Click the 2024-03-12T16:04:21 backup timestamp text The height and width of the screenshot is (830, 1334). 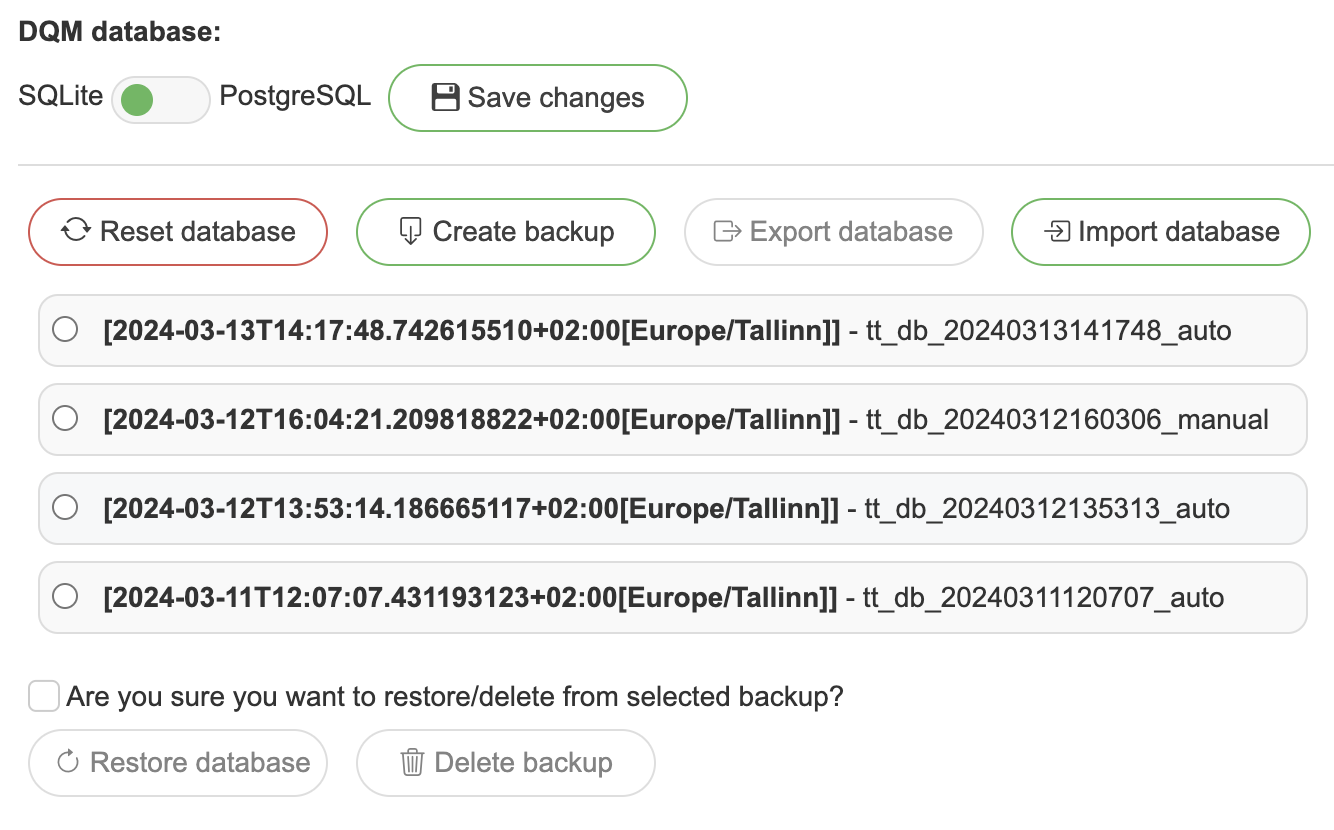471,419
